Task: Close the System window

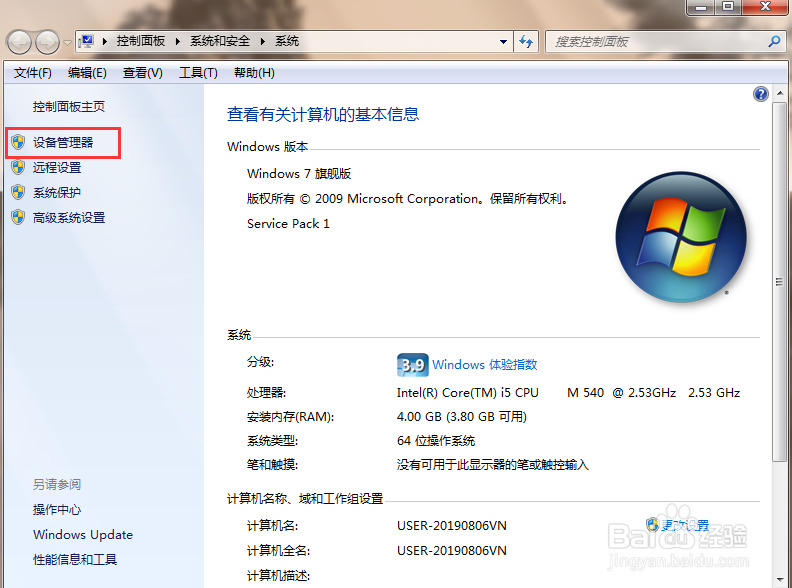Action: [x=765, y=7]
